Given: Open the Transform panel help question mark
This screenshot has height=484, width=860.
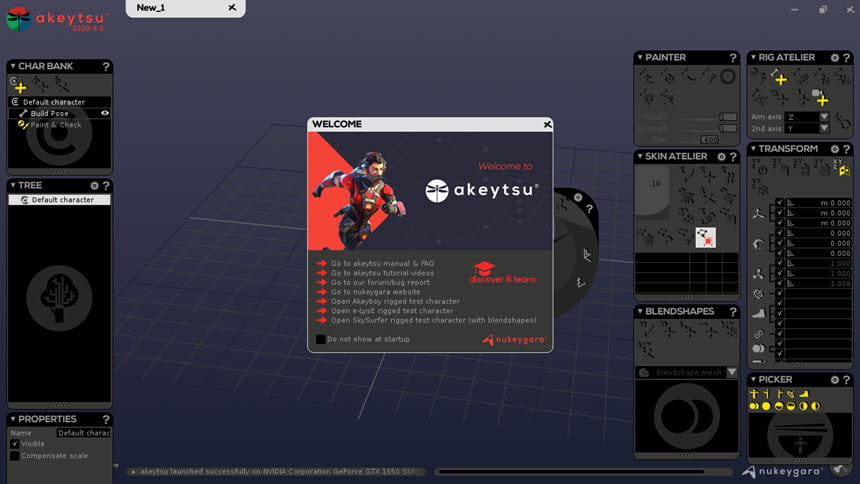Looking at the screenshot, I should 846,149.
